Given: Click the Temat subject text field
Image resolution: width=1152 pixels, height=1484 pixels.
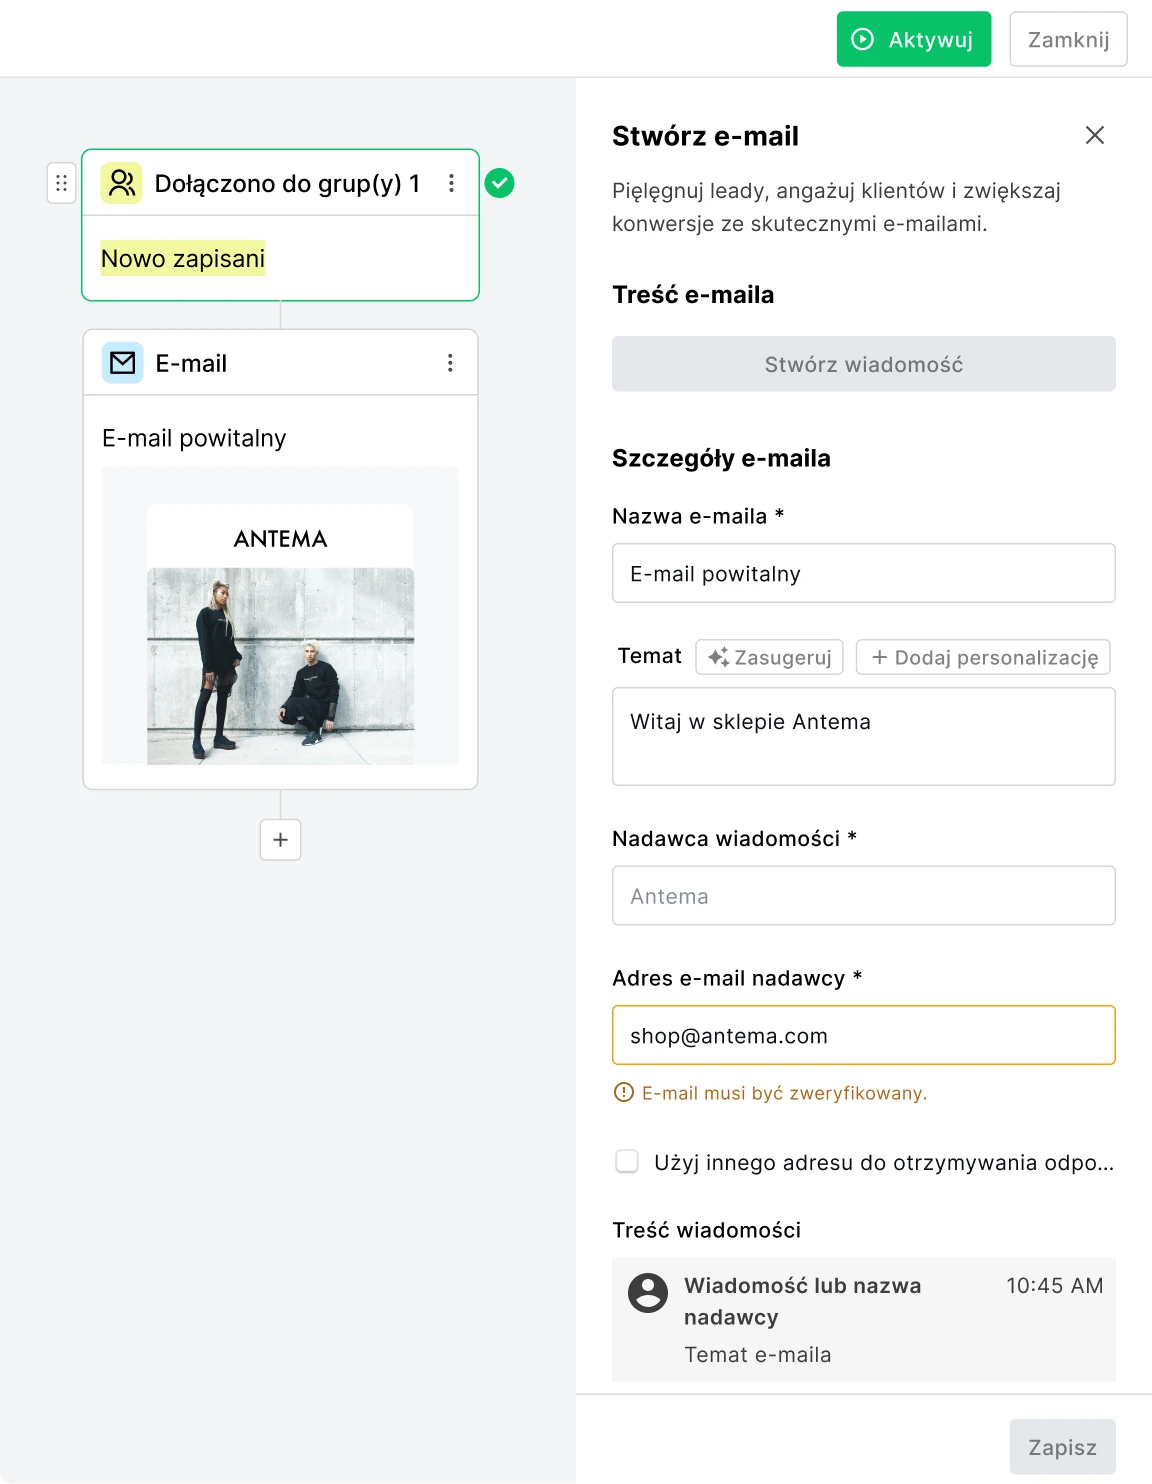Looking at the screenshot, I should 863,736.
